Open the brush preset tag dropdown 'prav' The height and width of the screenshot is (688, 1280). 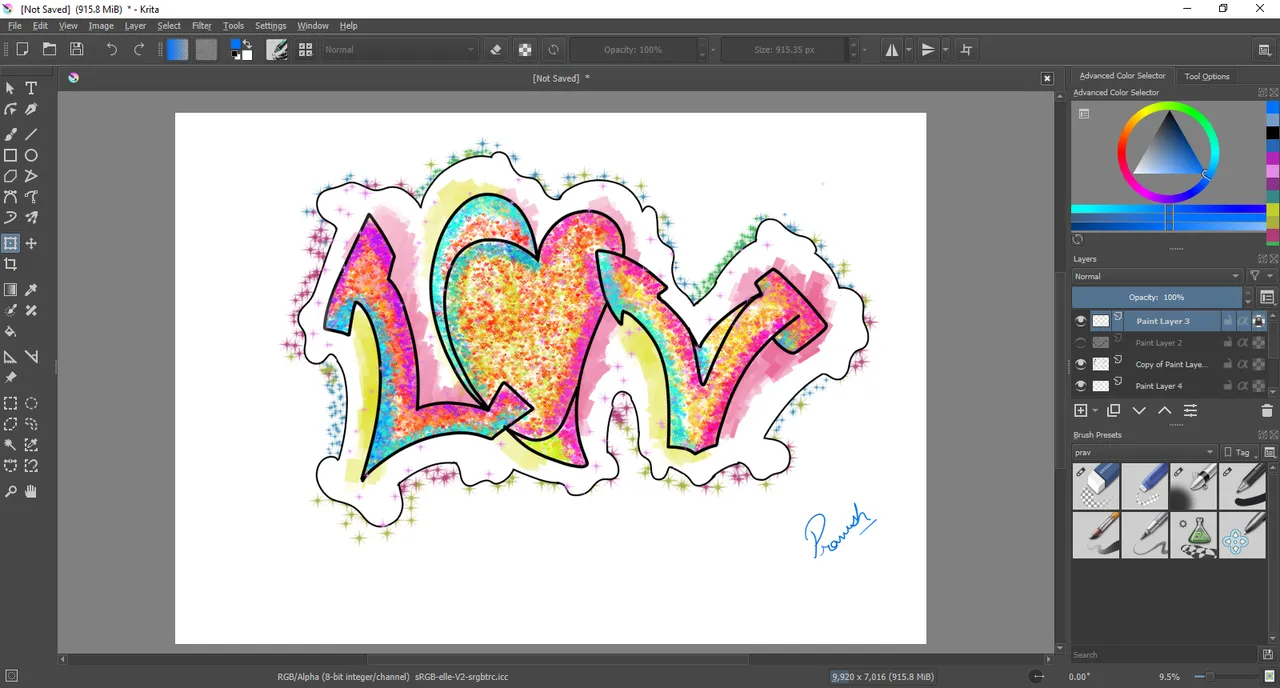[x=1145, y=452]
